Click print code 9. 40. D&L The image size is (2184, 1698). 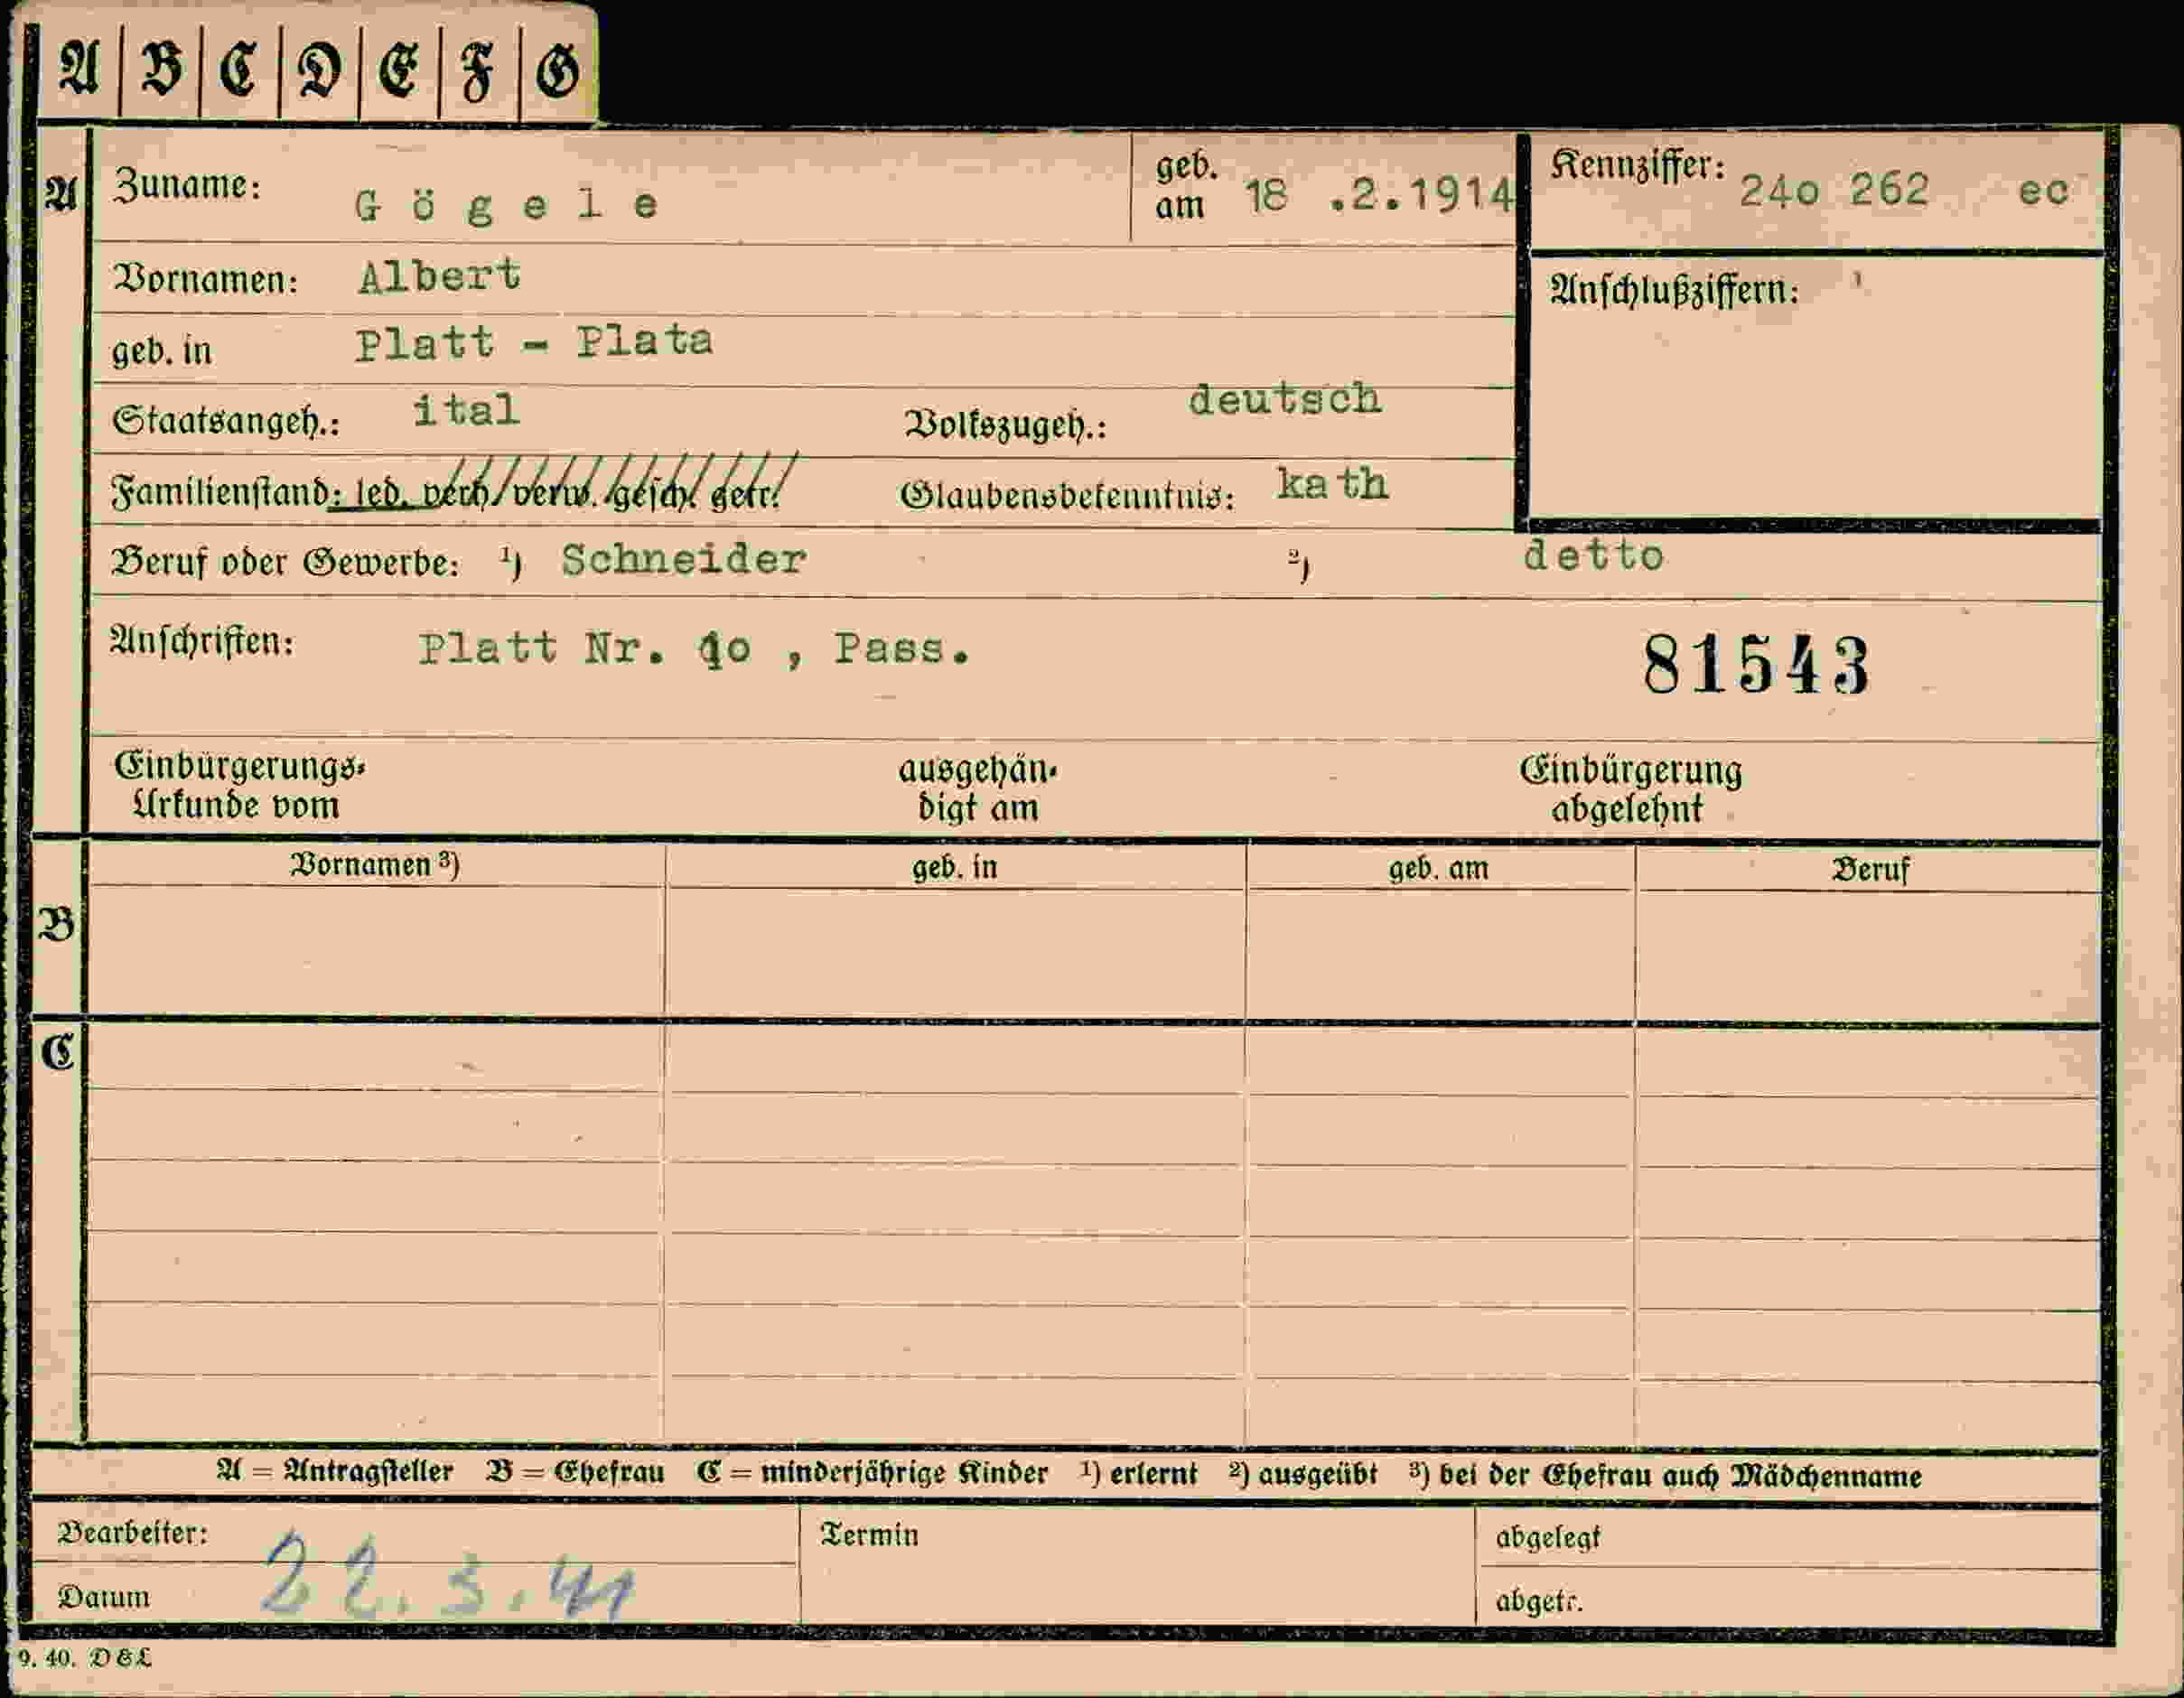pyautogui.click(x=85, y=1658)
